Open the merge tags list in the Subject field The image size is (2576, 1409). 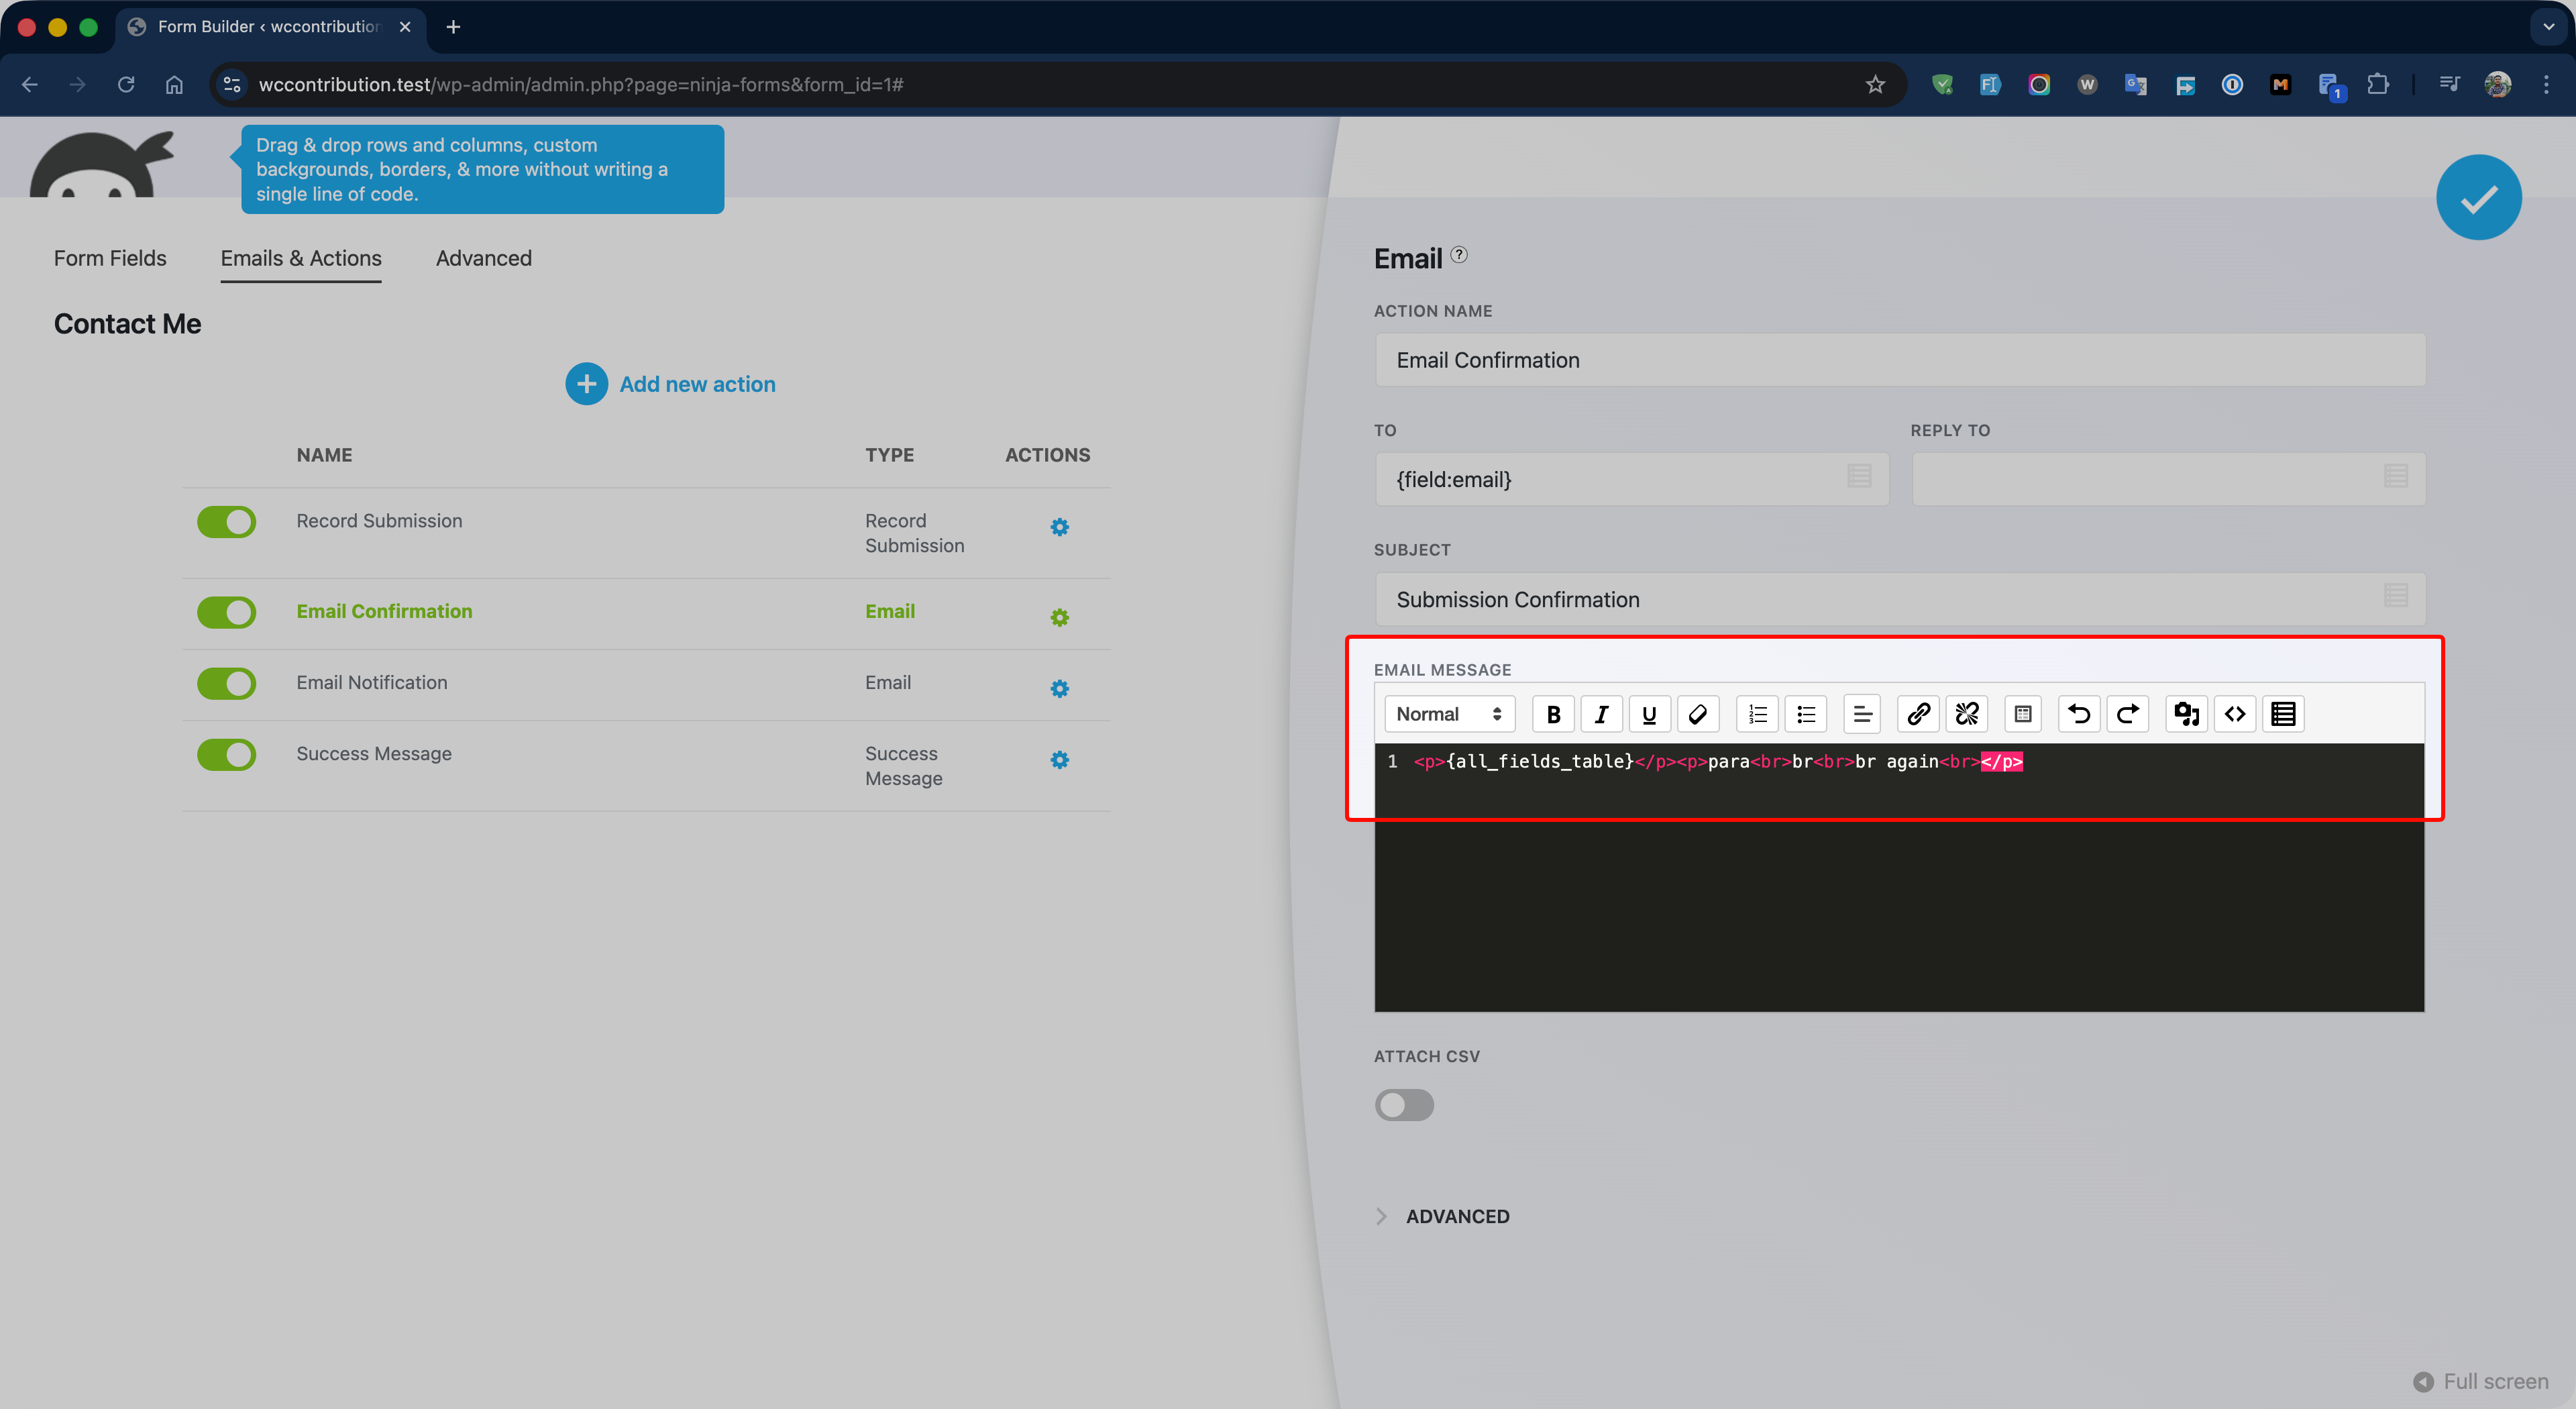click(2395, 596)
